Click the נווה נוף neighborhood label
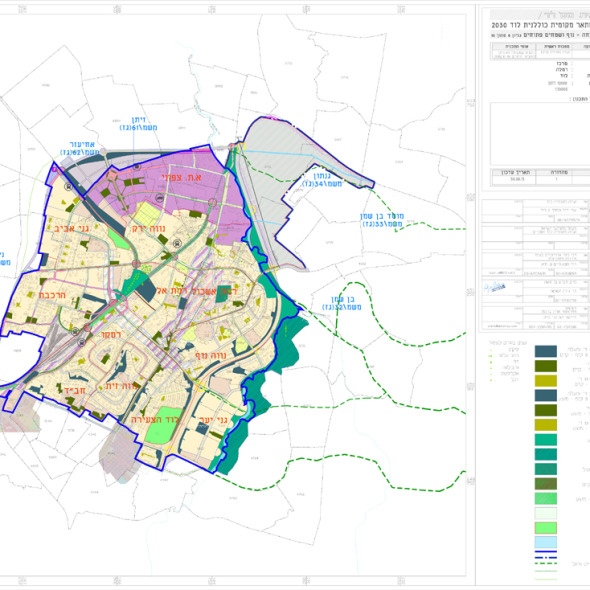The width and height of the screenshot is (590, 590). [x=211, y=355]
